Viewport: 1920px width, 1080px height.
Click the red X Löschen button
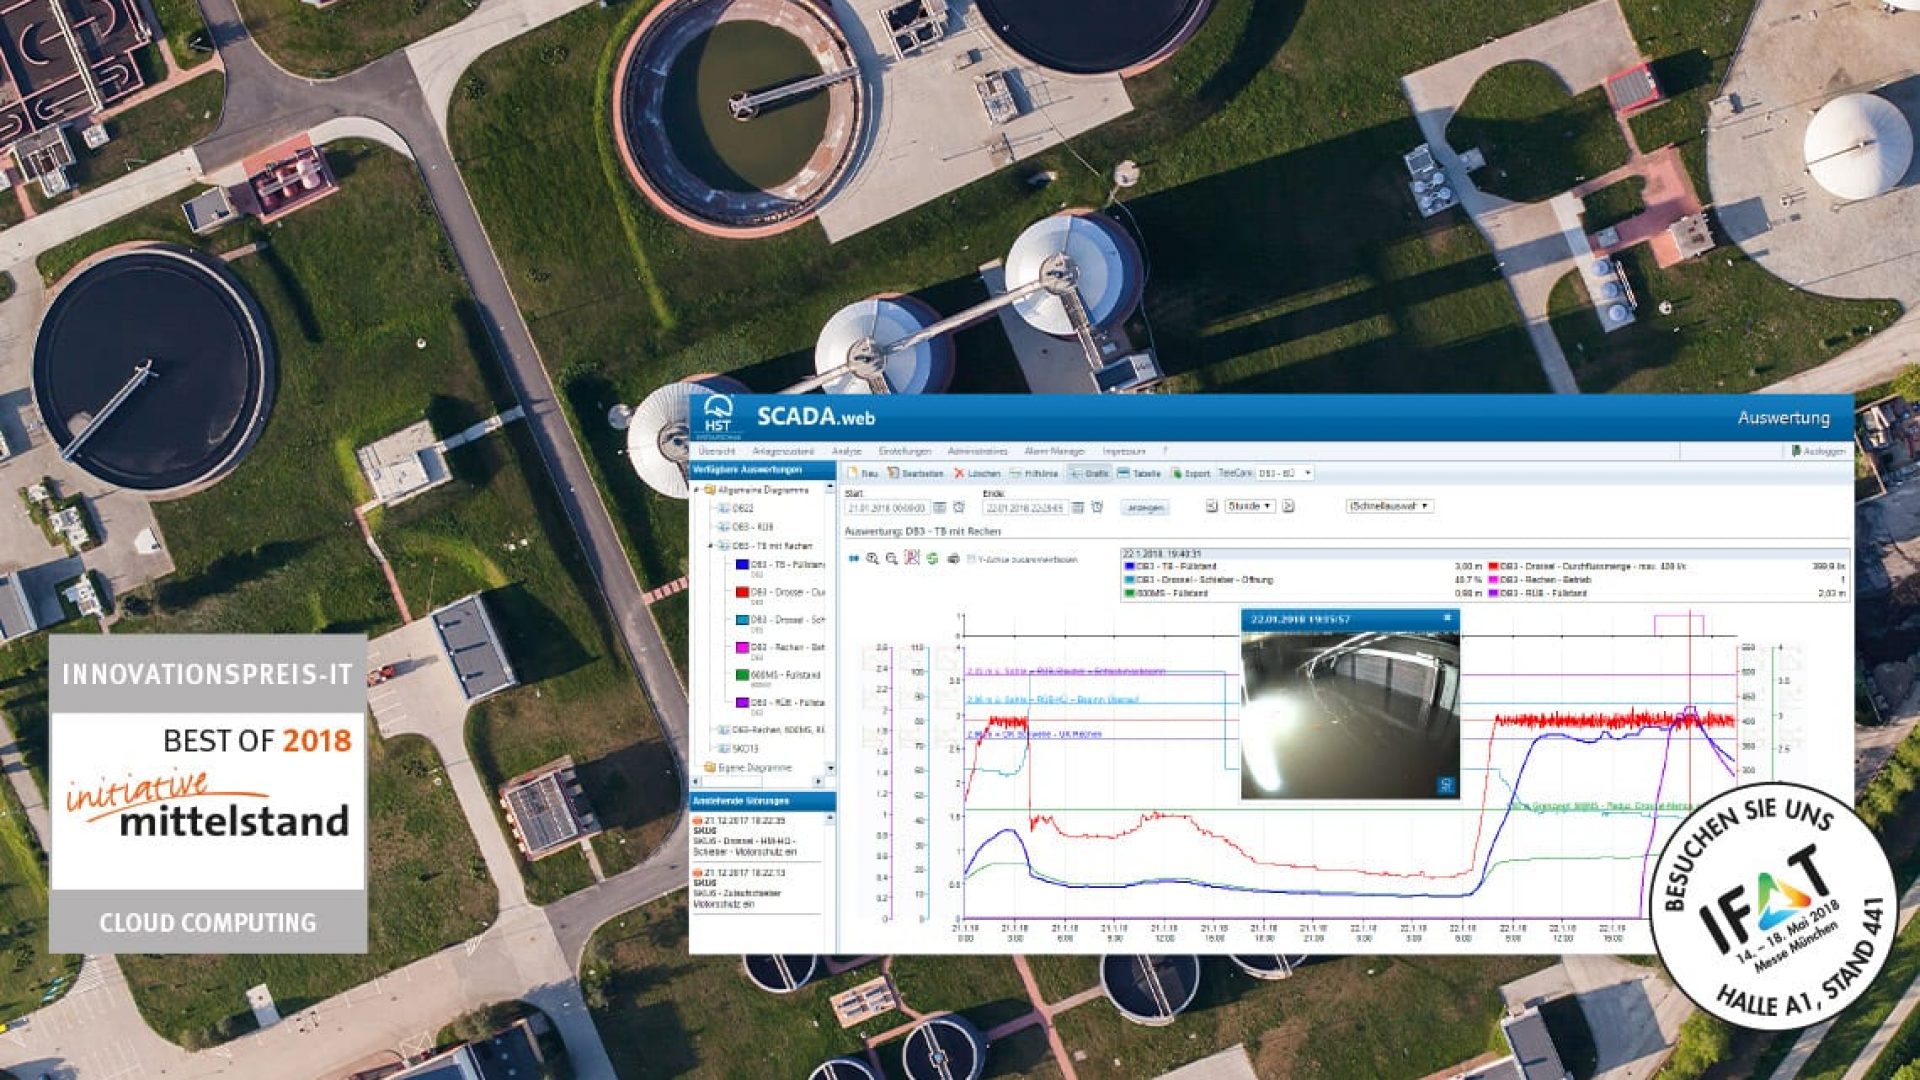pyautogui.click(x=977, y=473)
